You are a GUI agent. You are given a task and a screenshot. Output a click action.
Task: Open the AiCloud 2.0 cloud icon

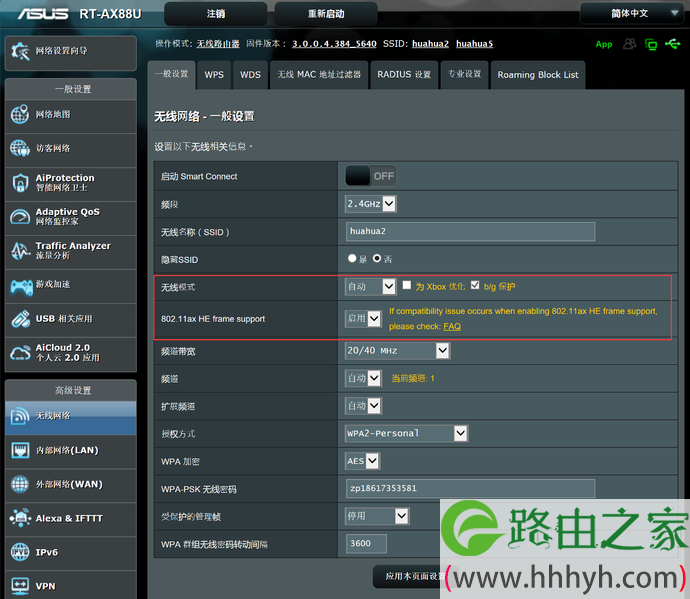point(20,353)
